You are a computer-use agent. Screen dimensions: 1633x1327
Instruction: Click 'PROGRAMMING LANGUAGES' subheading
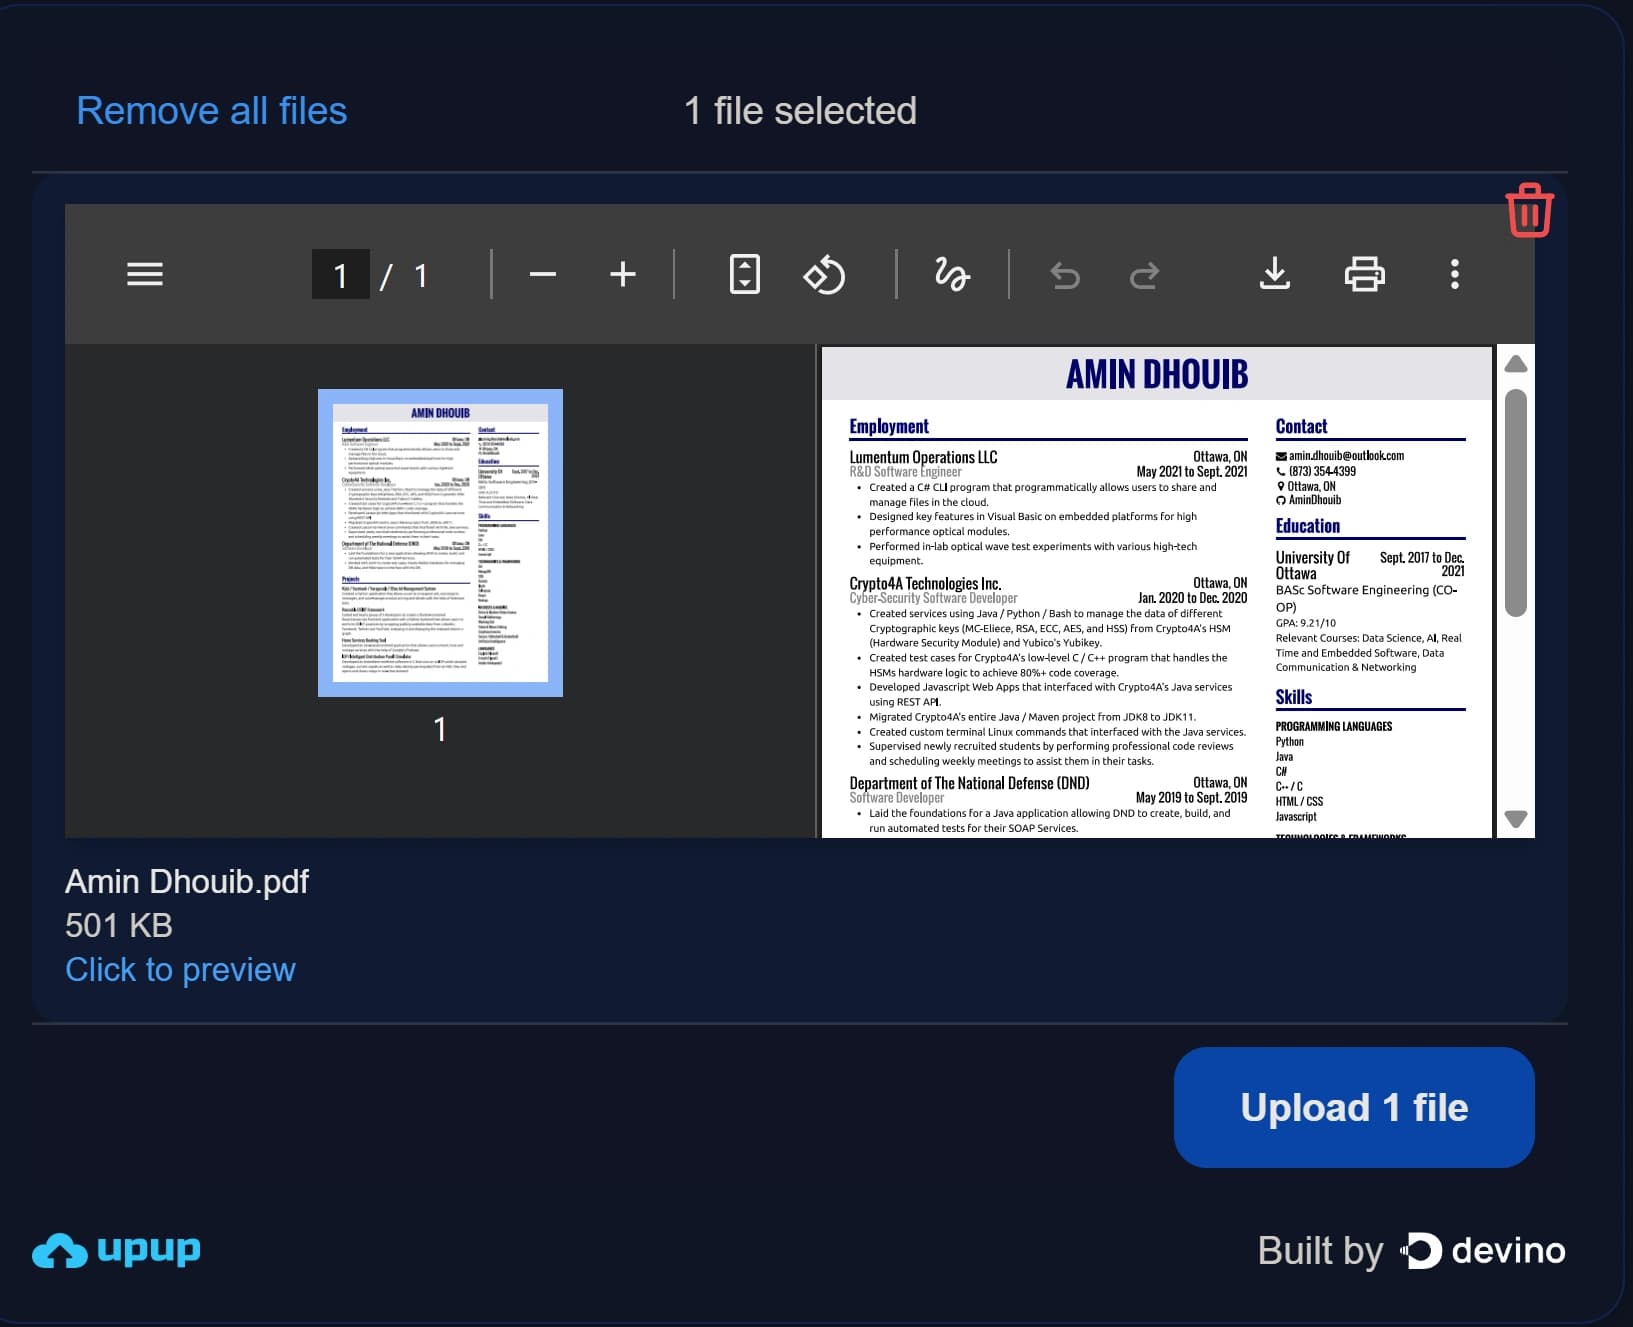click(x=1333, y=727)
